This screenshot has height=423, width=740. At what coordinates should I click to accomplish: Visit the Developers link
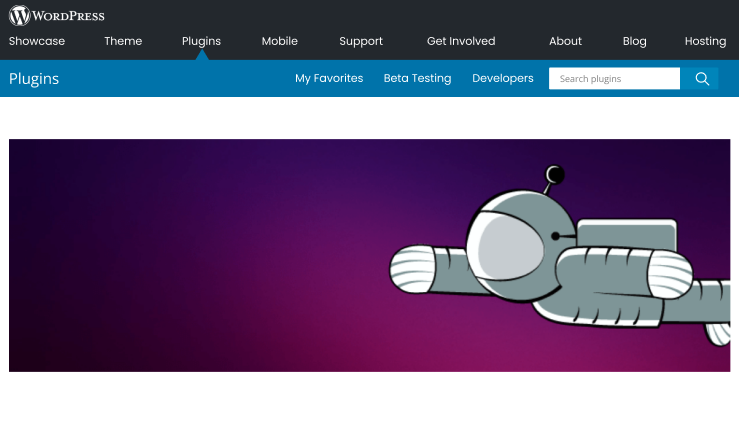point(503,78)
